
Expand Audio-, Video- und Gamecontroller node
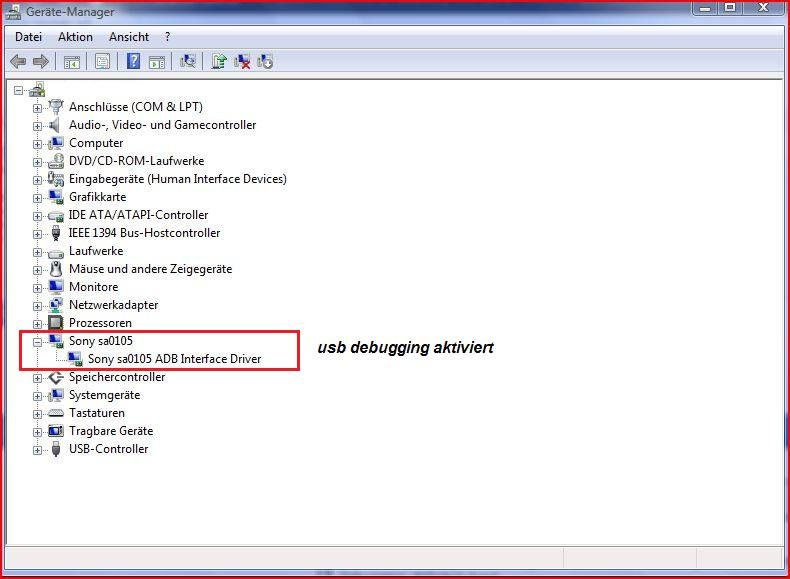[37, 126]
